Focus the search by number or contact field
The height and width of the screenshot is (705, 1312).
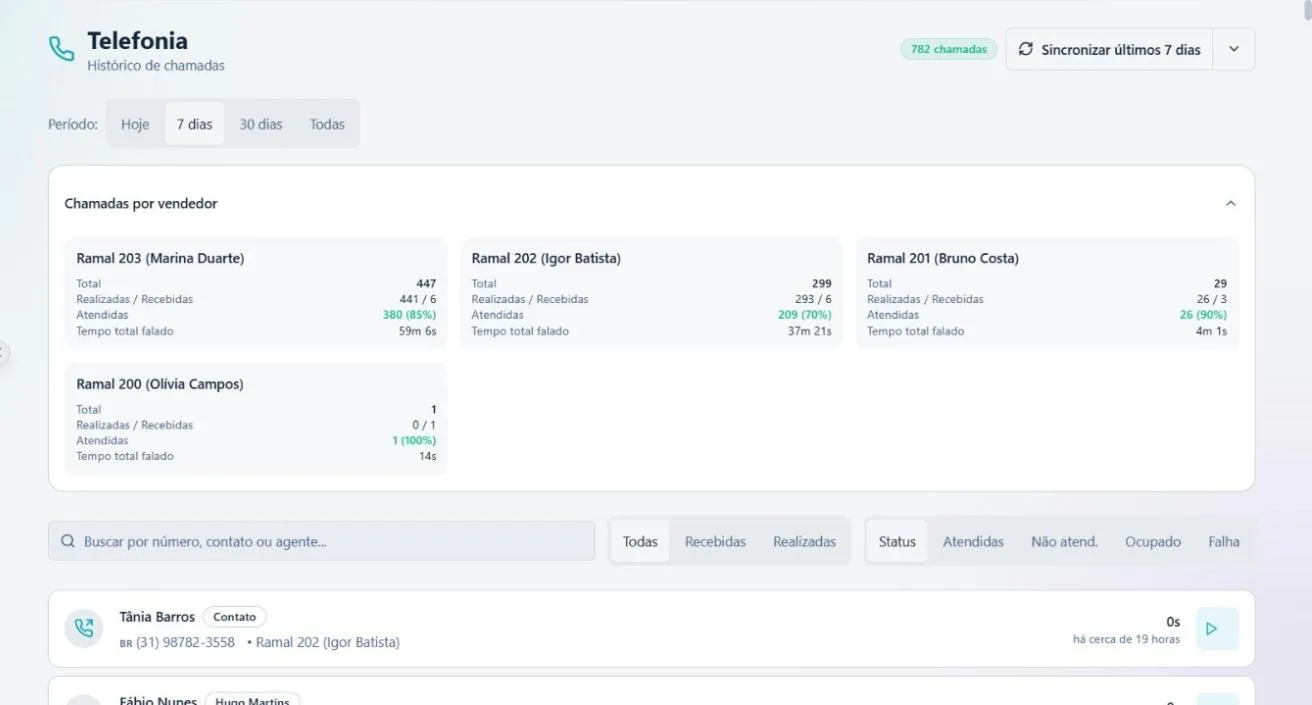322,541
